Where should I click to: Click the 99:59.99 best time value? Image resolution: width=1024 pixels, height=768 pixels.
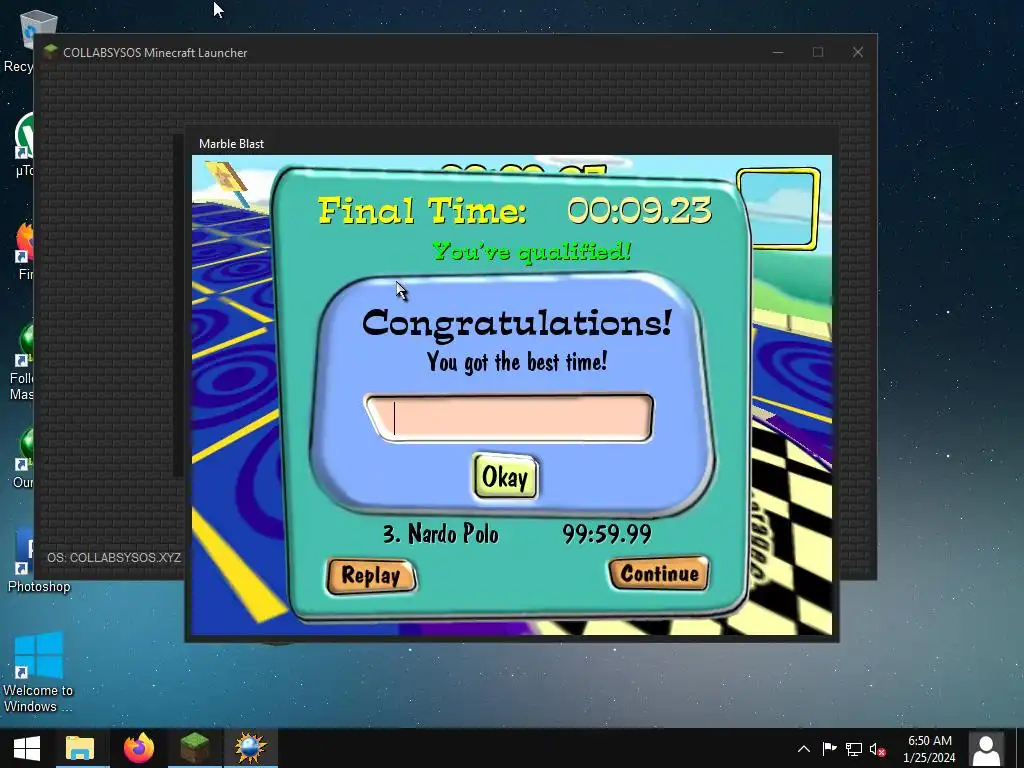607,534
